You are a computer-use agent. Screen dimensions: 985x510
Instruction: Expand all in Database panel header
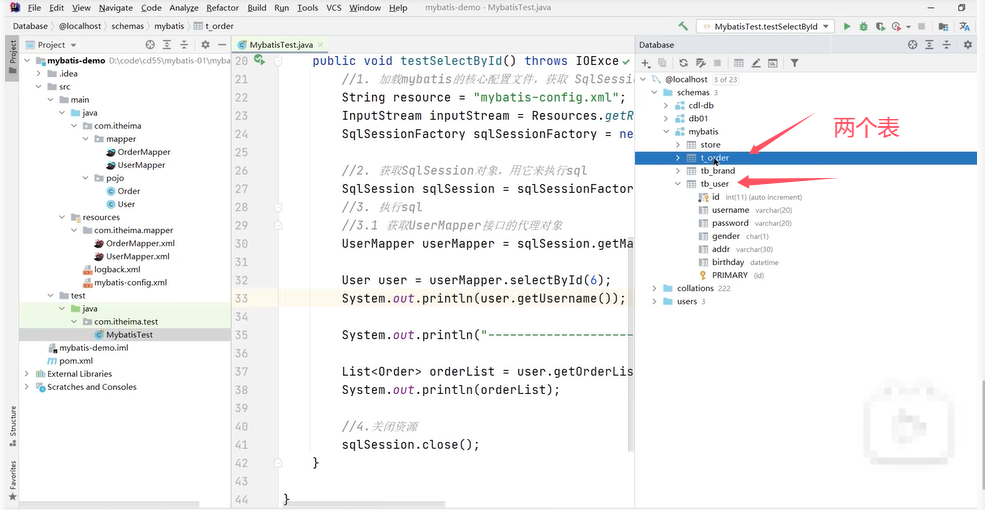coord(930,45)
